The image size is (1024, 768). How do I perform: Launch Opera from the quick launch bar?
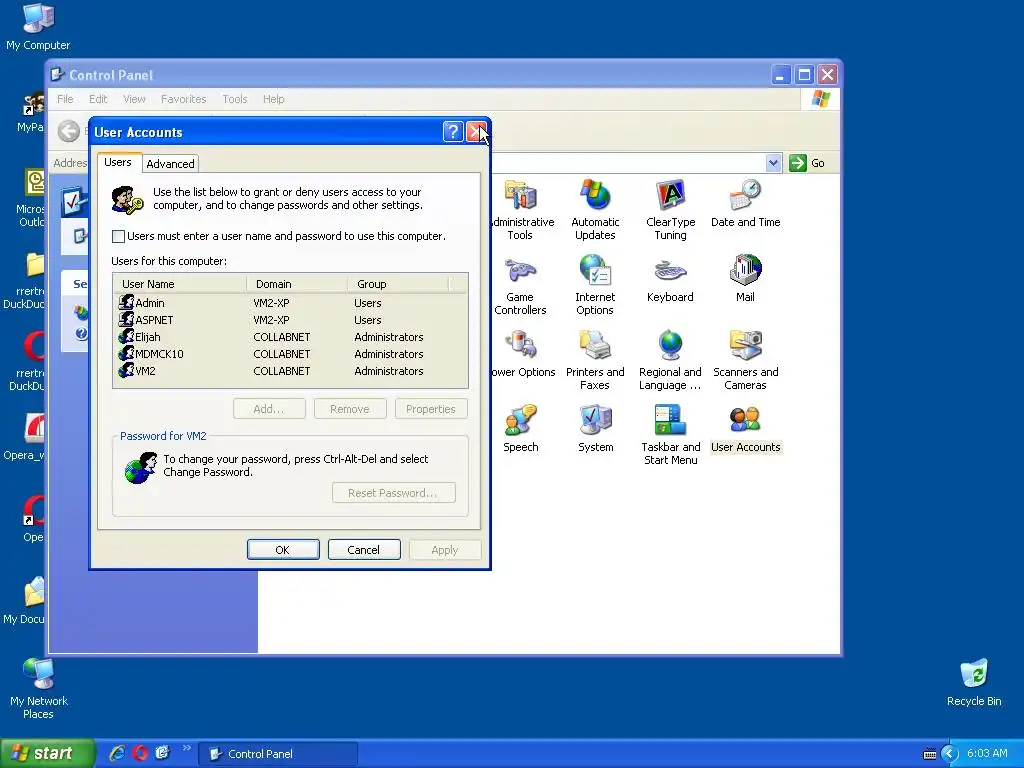[140, 753]
